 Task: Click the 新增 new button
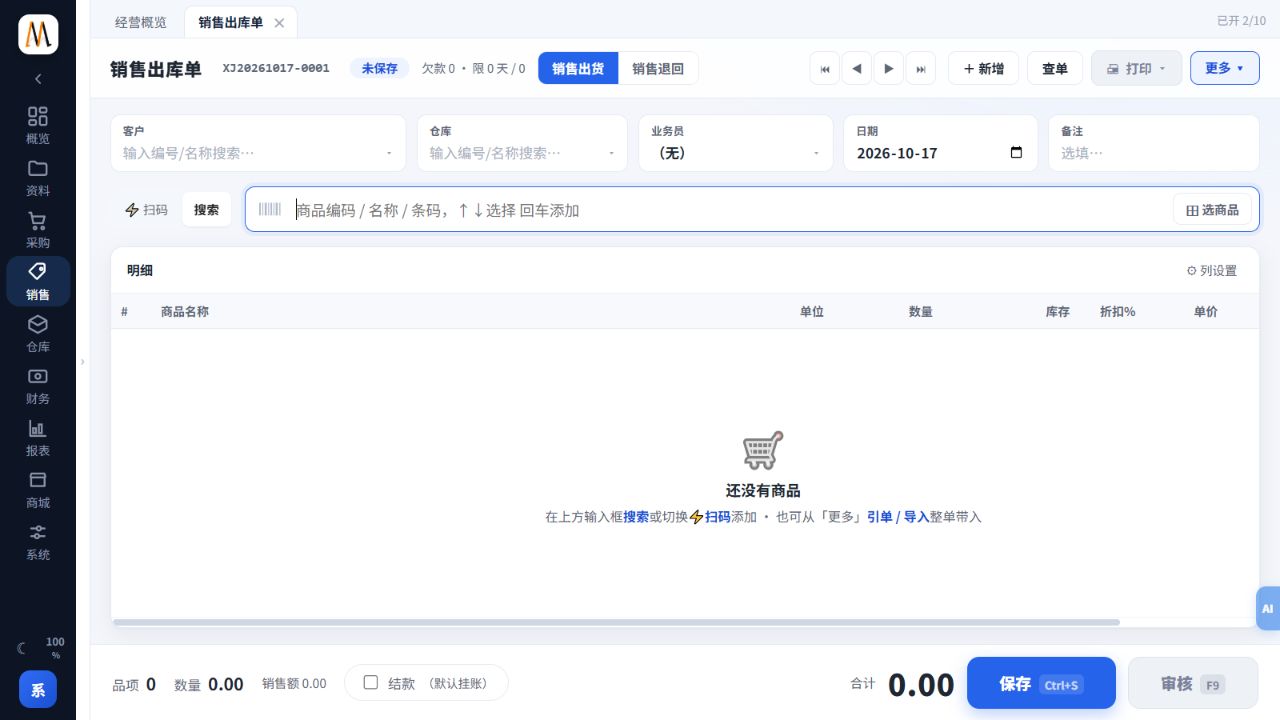984,69
